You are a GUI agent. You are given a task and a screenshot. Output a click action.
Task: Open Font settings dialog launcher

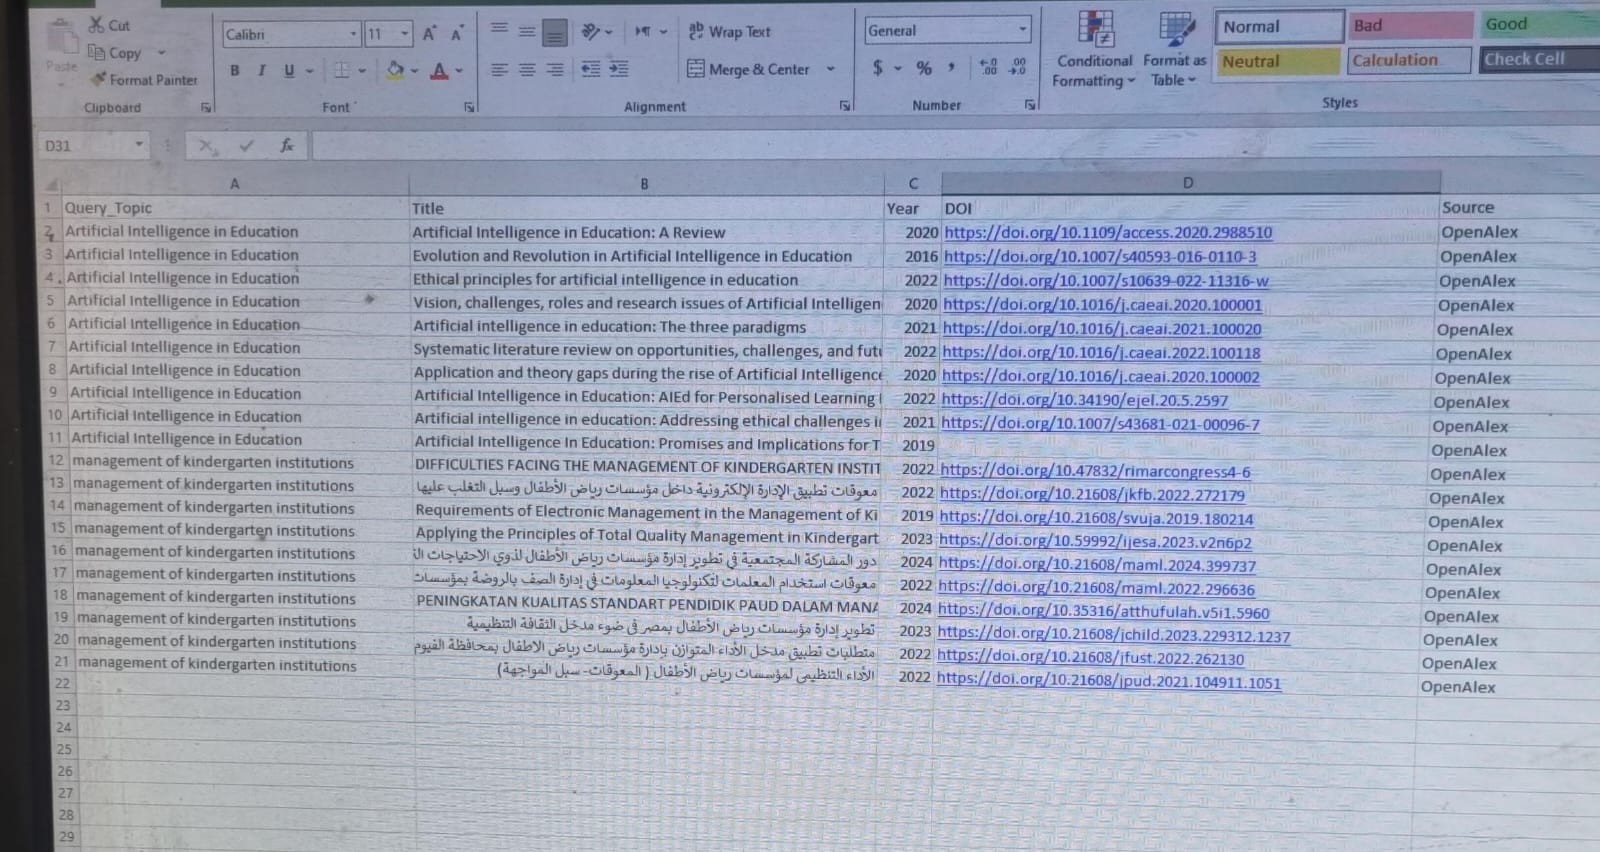click(469, 106)
